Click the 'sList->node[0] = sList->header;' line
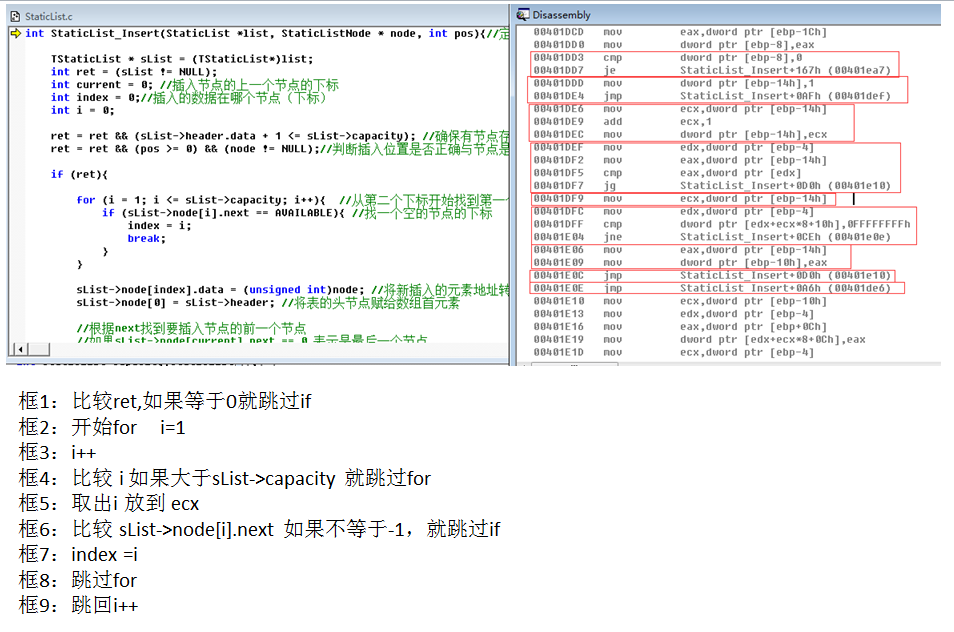This screenshot has width=954, height=632. click(268, 302)
